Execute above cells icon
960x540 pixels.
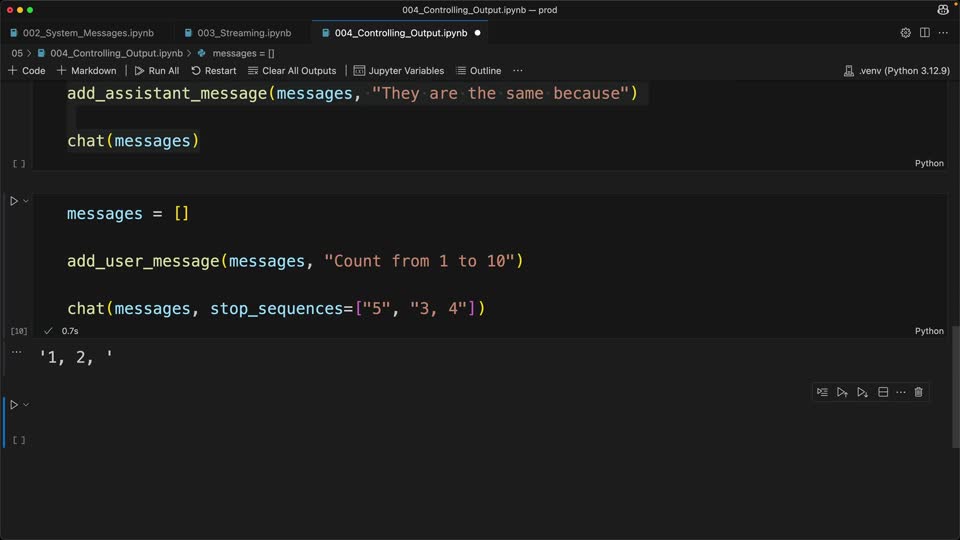(x=842, y=392)
